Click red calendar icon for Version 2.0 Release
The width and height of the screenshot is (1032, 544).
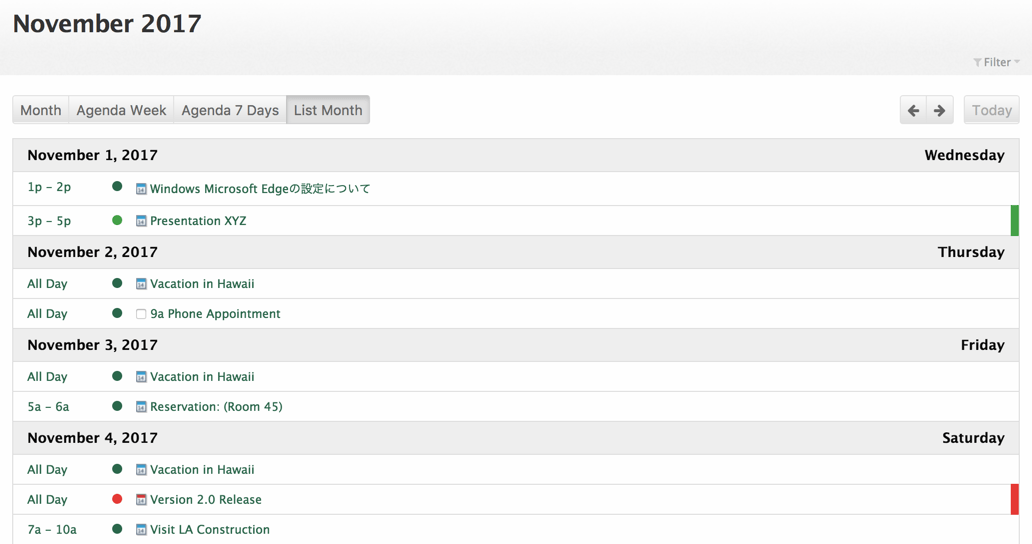141,500
